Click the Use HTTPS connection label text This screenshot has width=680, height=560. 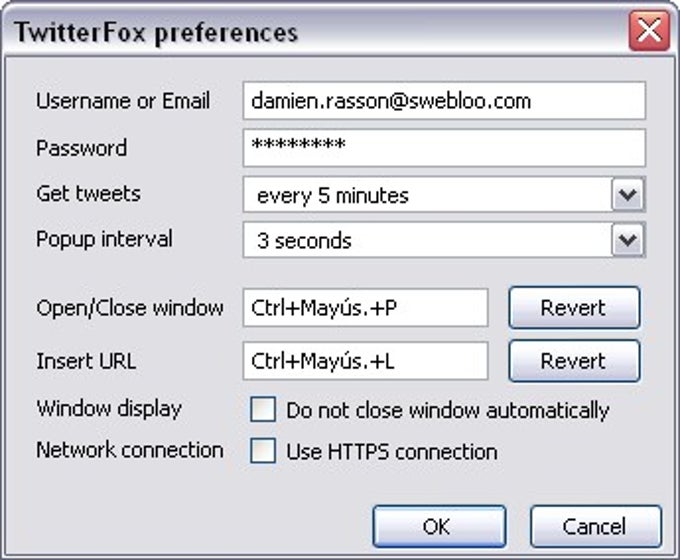pos(392,452)
